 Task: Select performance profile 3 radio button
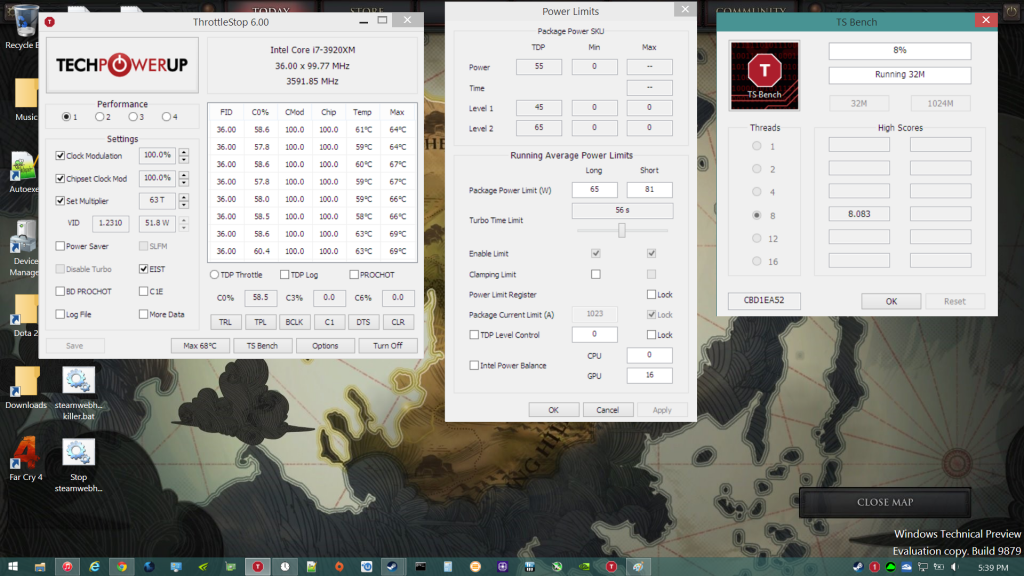pos(133,117)
